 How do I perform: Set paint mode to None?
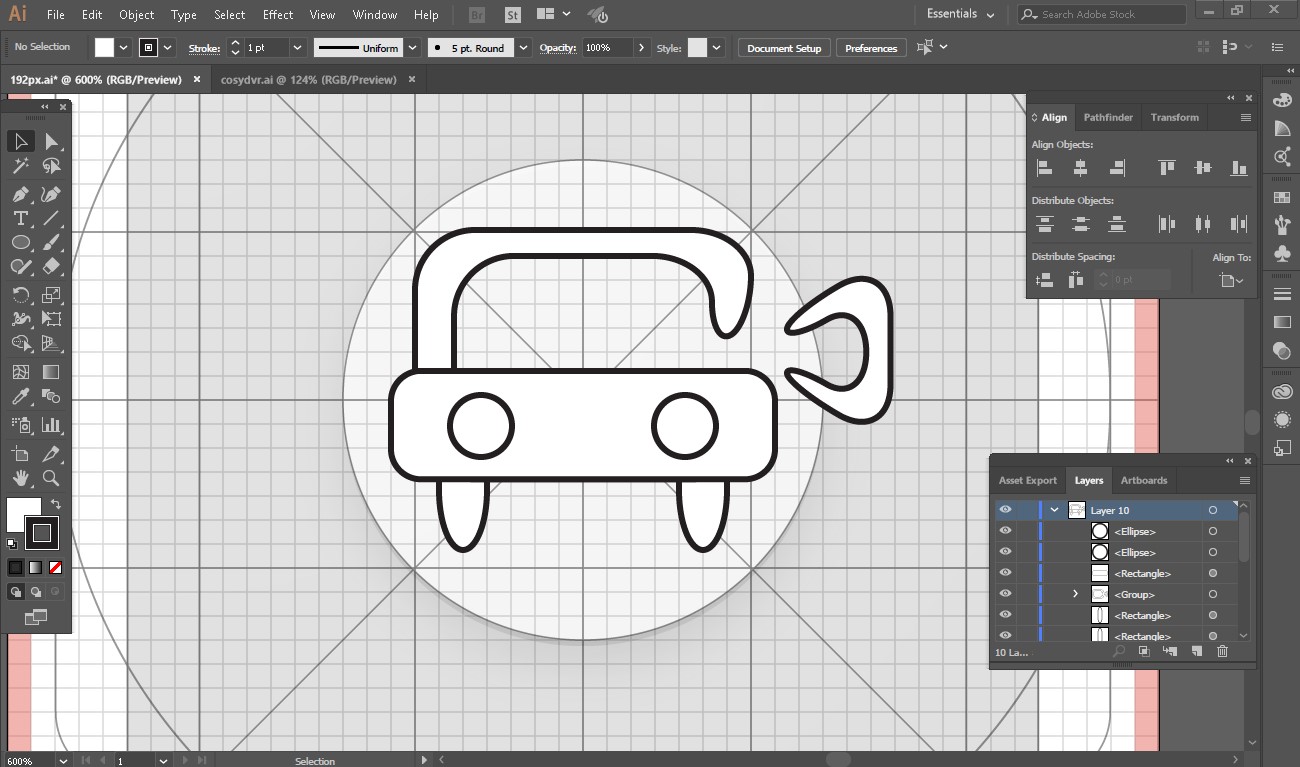56,567
